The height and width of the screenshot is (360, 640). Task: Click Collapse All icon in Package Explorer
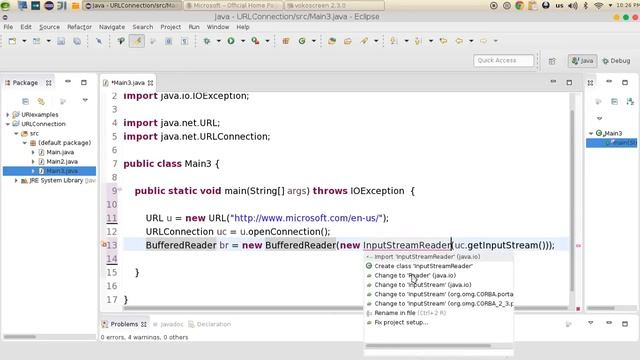(x=25, y=101)
